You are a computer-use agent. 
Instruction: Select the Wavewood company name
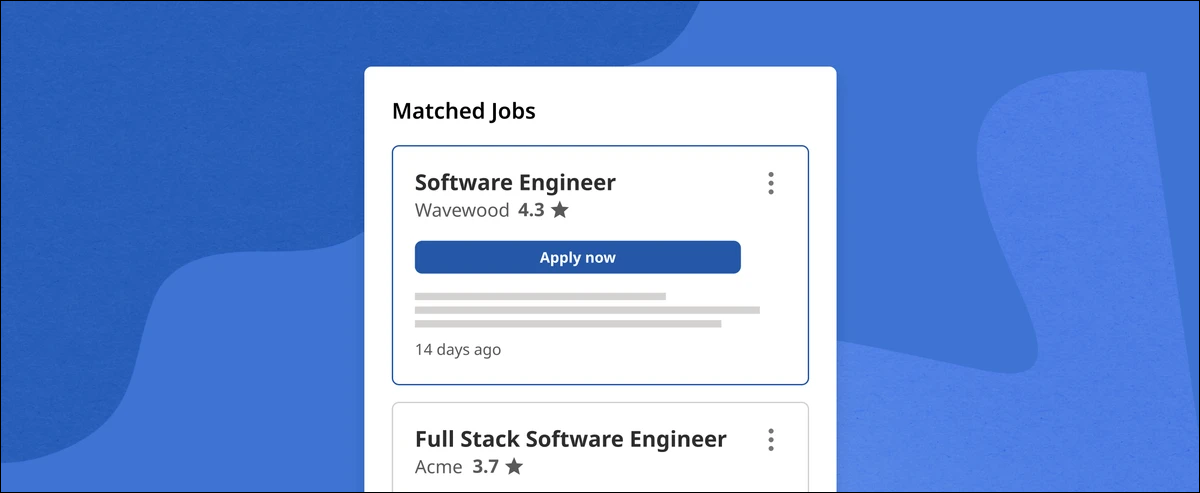(x=461, y=210)
